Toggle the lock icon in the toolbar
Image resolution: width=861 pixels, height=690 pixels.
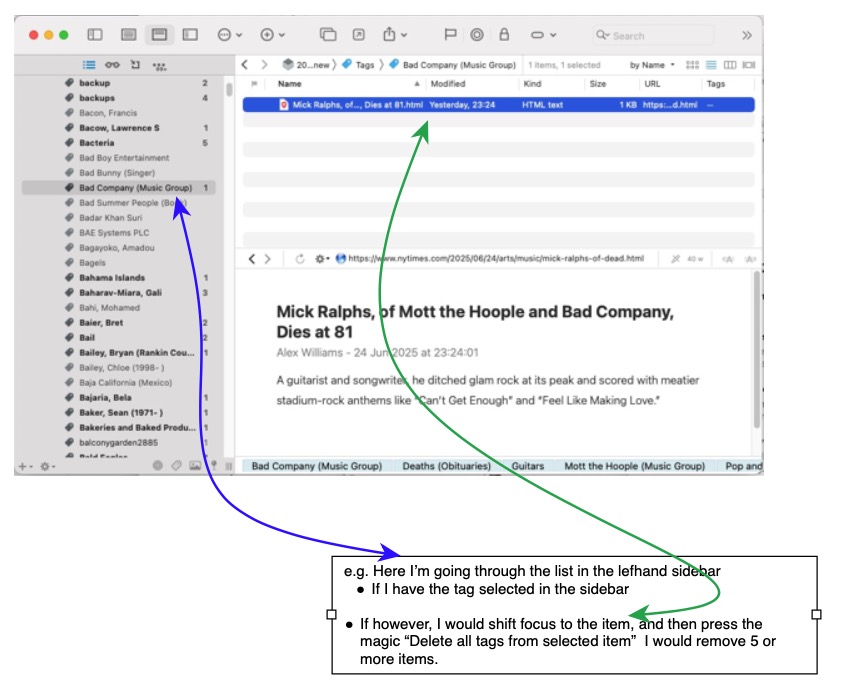coord(504,35)
